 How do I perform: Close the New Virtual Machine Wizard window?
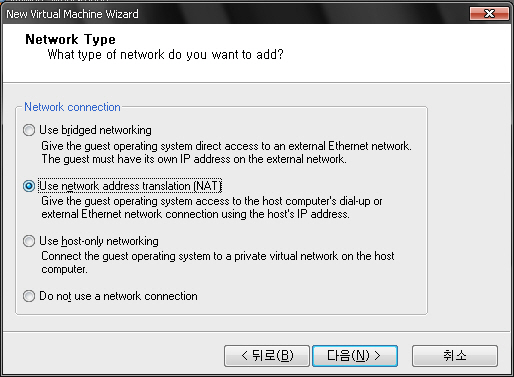489,14
